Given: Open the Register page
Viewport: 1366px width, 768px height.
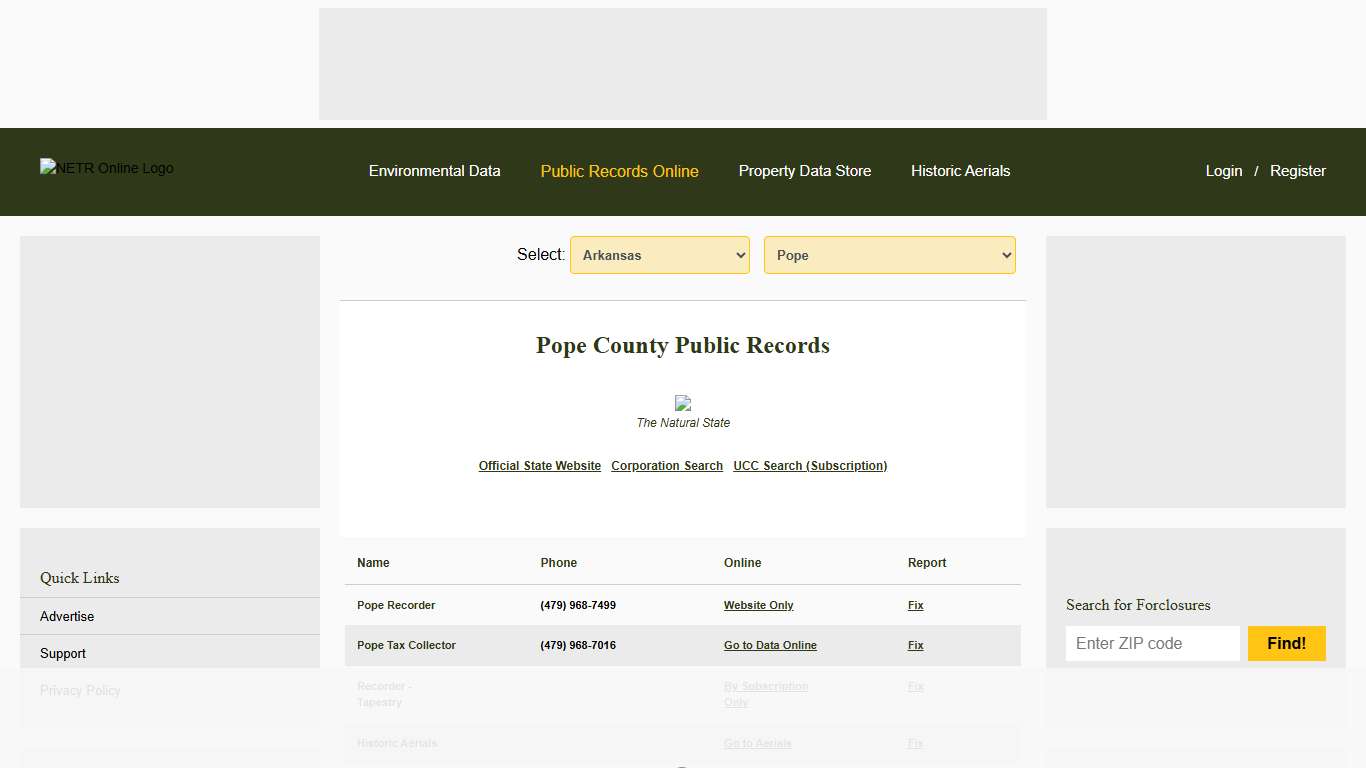Looking at the screenshot, I should [1297, 171].
